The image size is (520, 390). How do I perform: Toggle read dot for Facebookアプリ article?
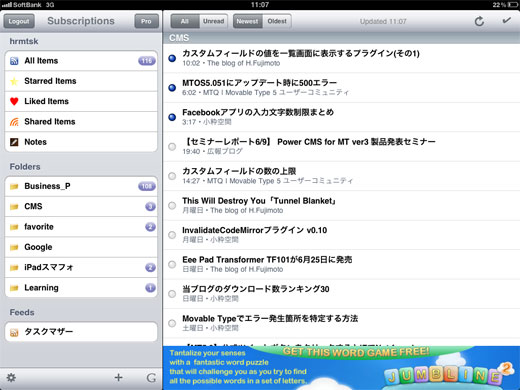pos(172,117)
